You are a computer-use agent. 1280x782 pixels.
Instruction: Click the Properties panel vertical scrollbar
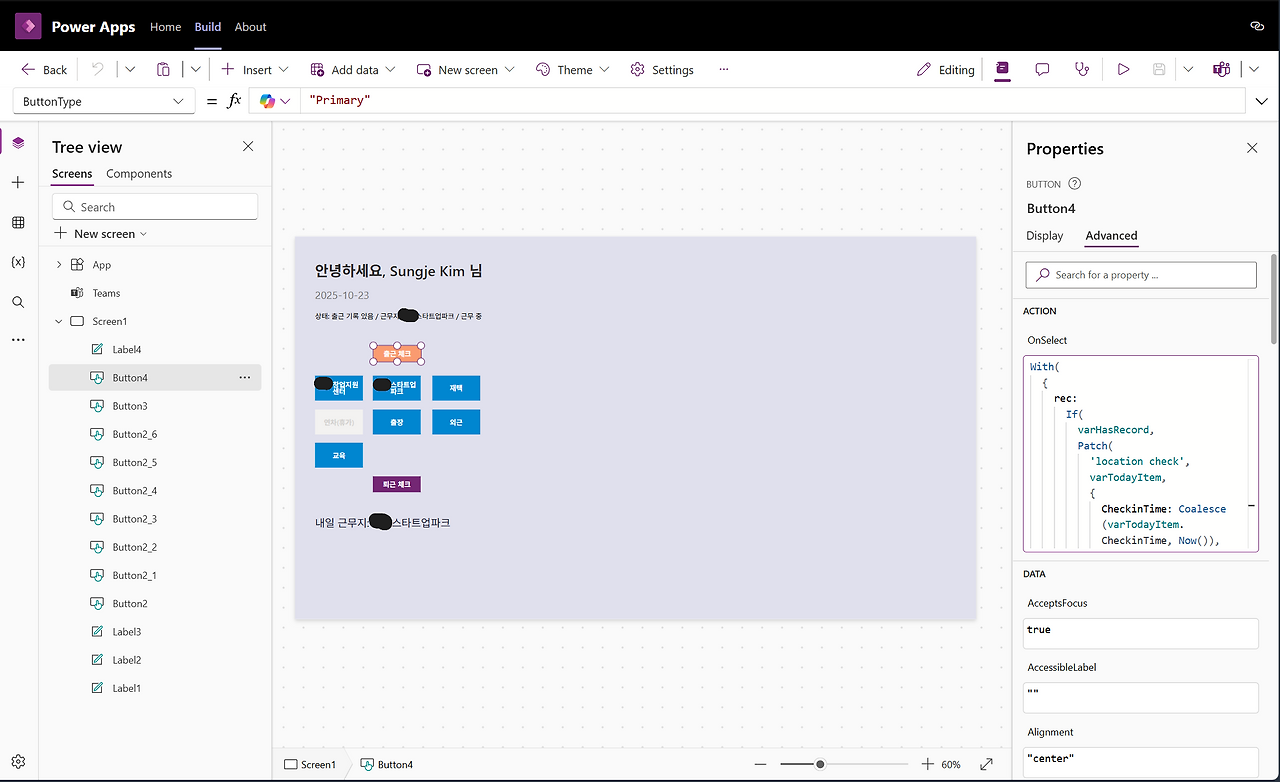[1274, 298]
